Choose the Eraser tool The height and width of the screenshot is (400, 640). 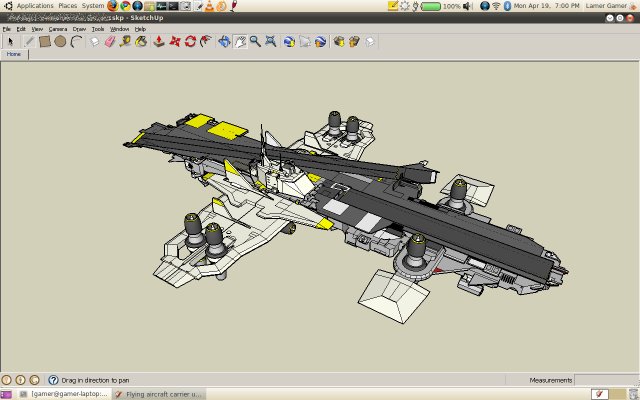pyautogui.click(x=111, y=42)
